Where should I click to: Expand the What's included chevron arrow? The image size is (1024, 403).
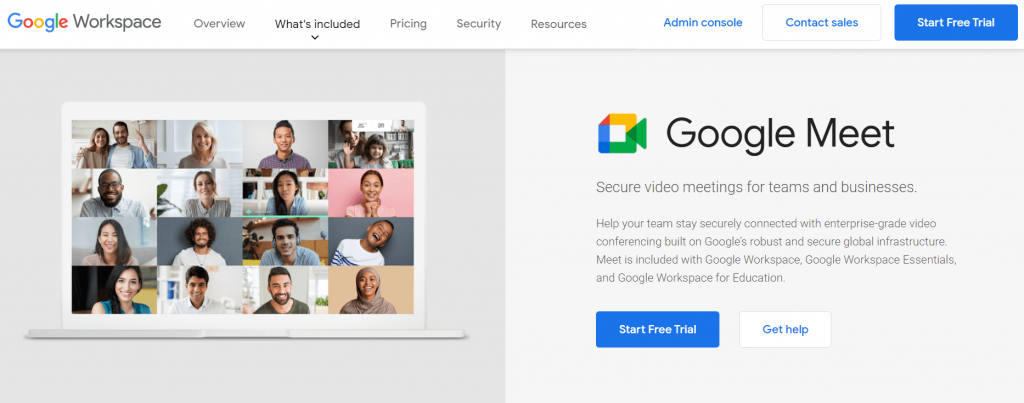[x=315, y=38]
